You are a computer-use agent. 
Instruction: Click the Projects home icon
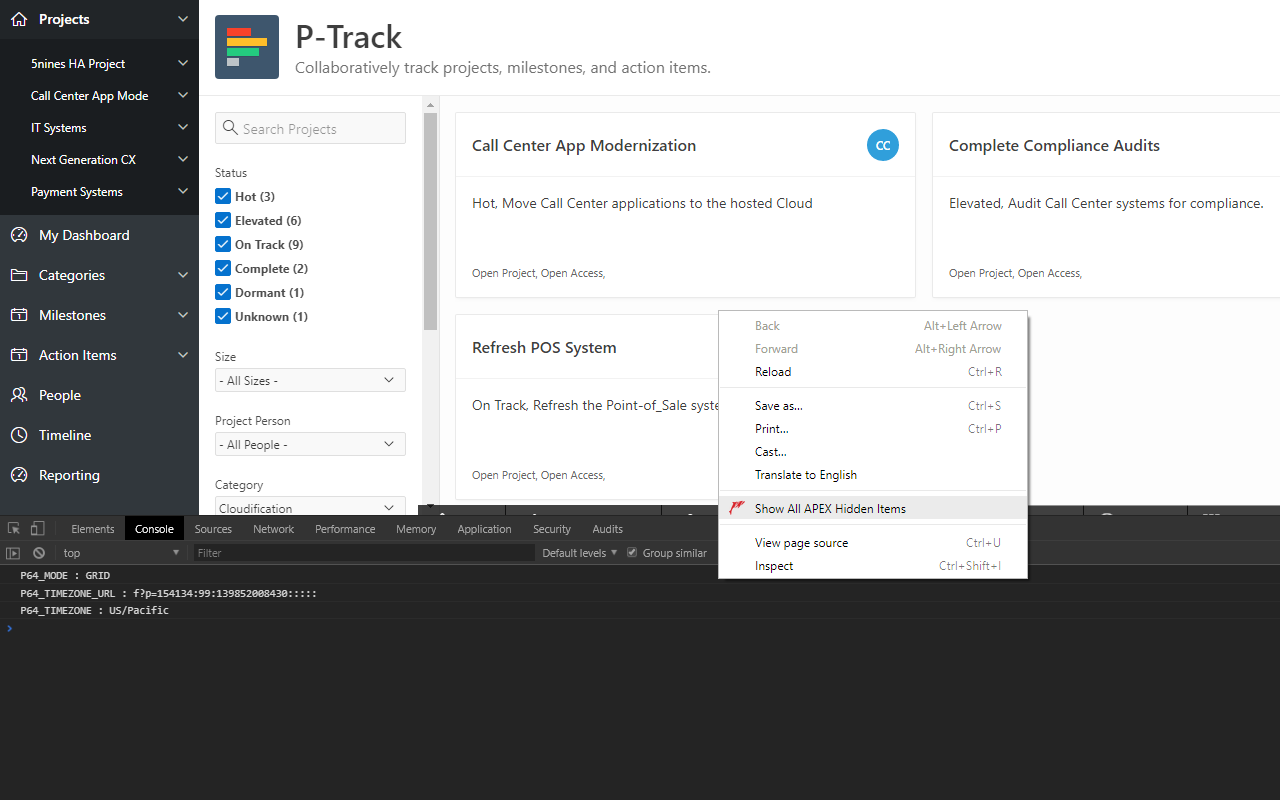coord(18,19)
